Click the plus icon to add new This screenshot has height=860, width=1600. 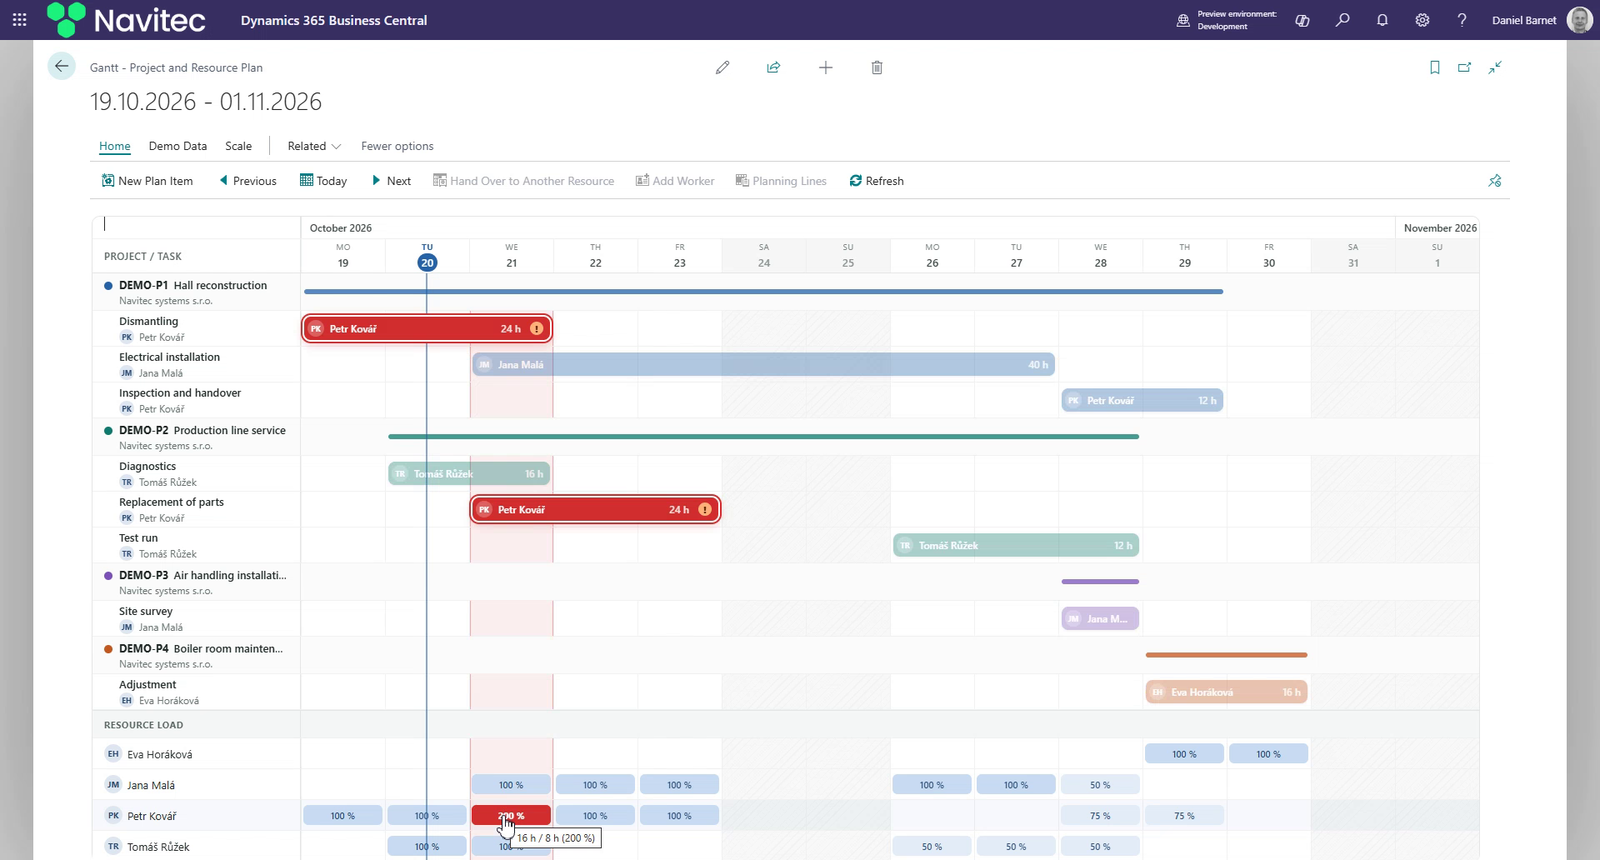[825, 67]
